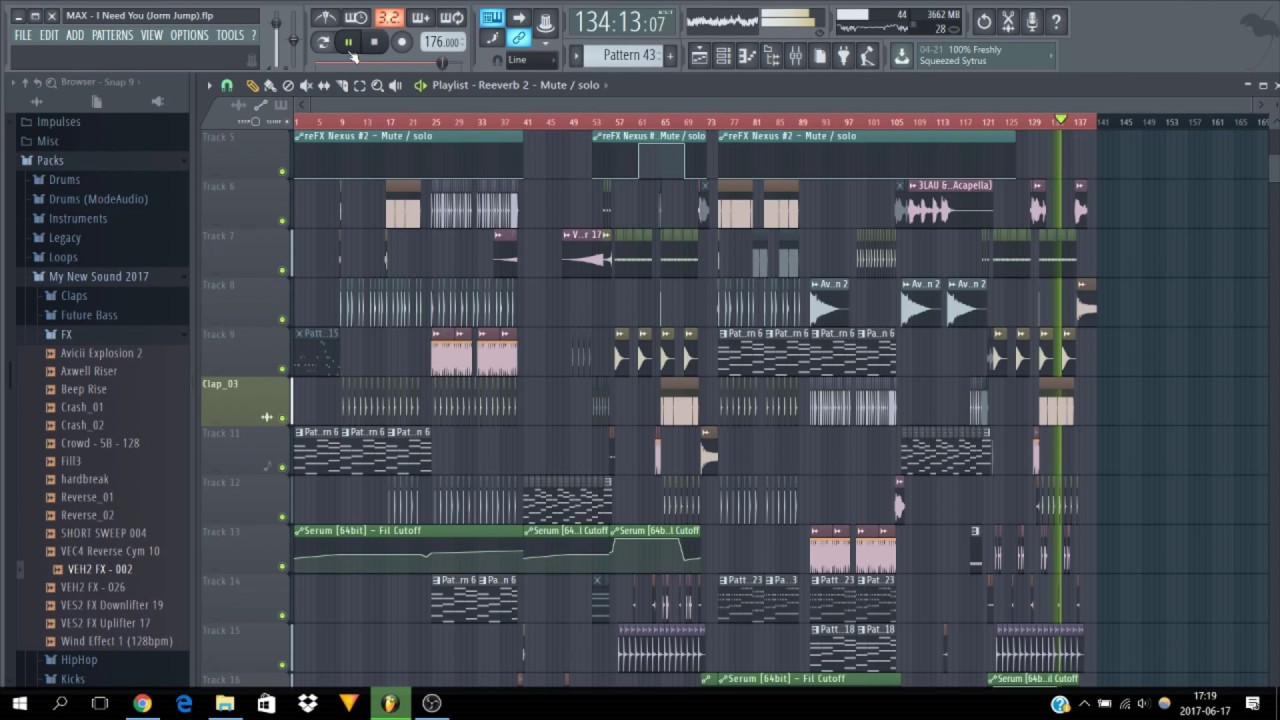Screen dimensions: 1280x720
Task: Pause playback with the pause button
Action: click(x=348, y=42)
